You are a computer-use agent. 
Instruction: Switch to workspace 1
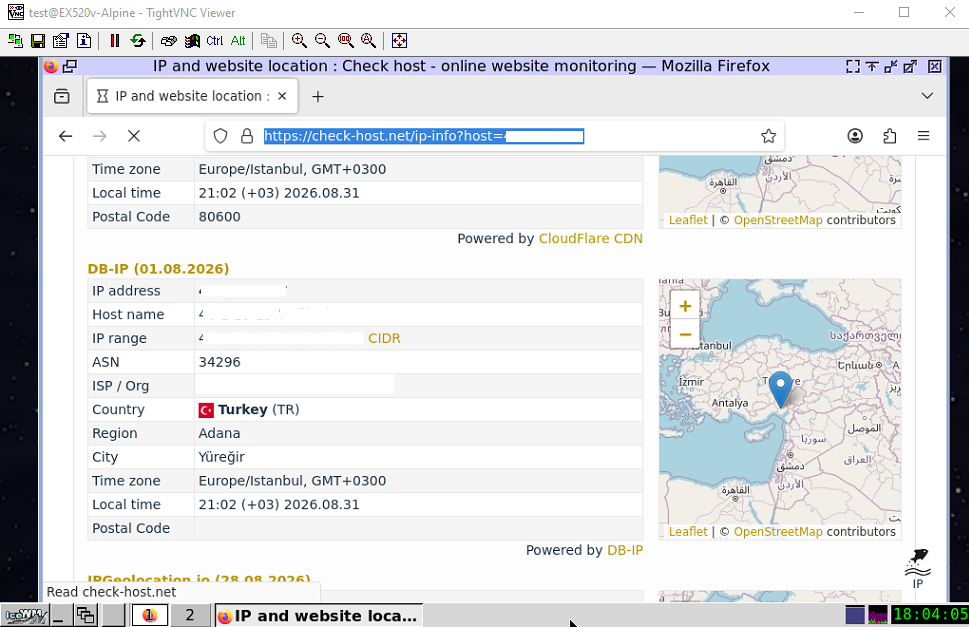pos(150,615)
